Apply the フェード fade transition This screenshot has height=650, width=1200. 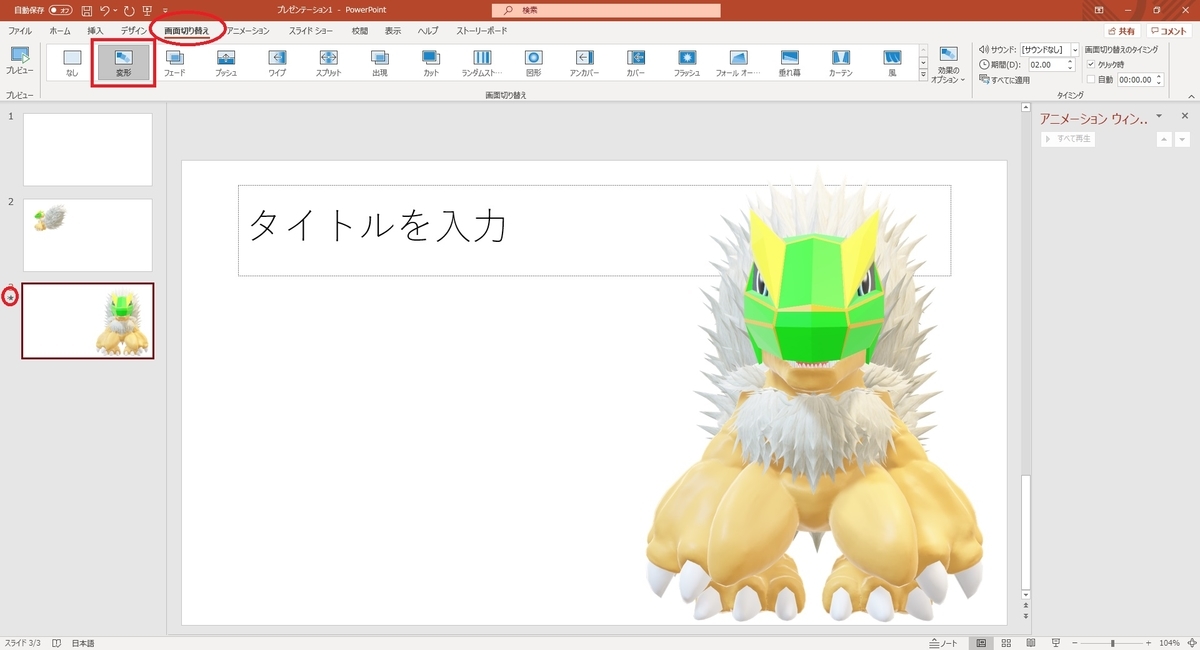coord(174,63)
